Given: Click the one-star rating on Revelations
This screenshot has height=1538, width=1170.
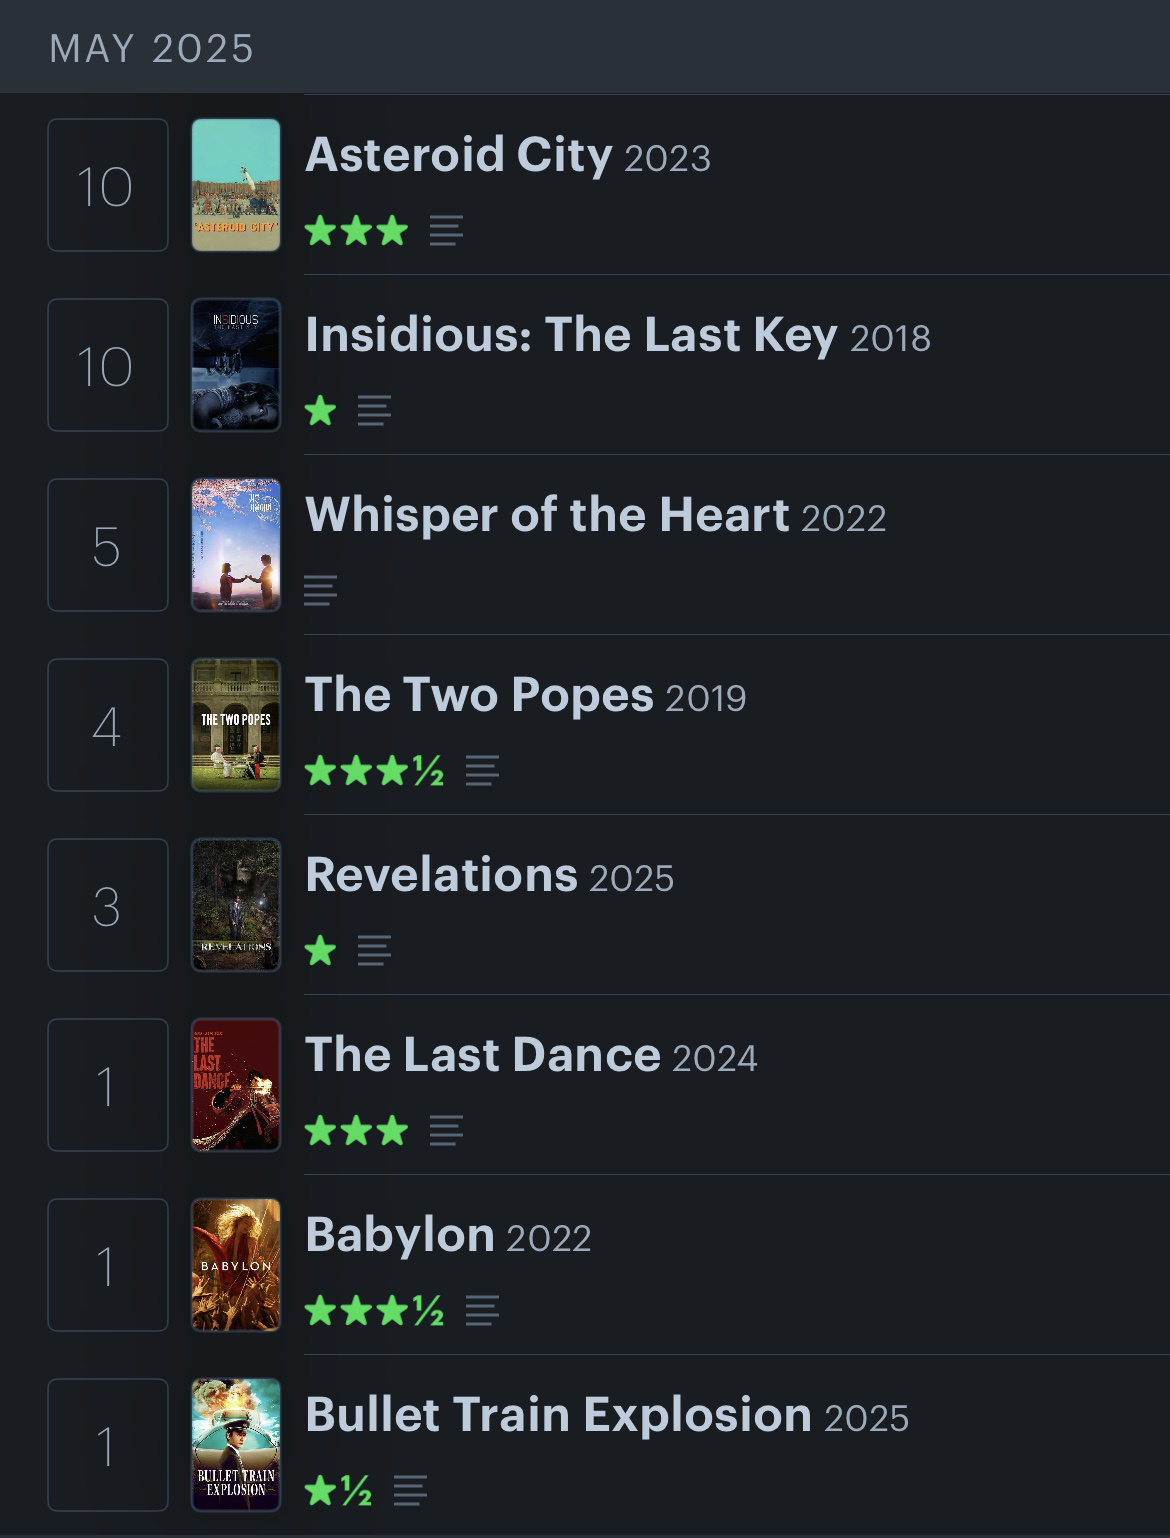Looking at the screenshot, I should [x=320, y=951].
